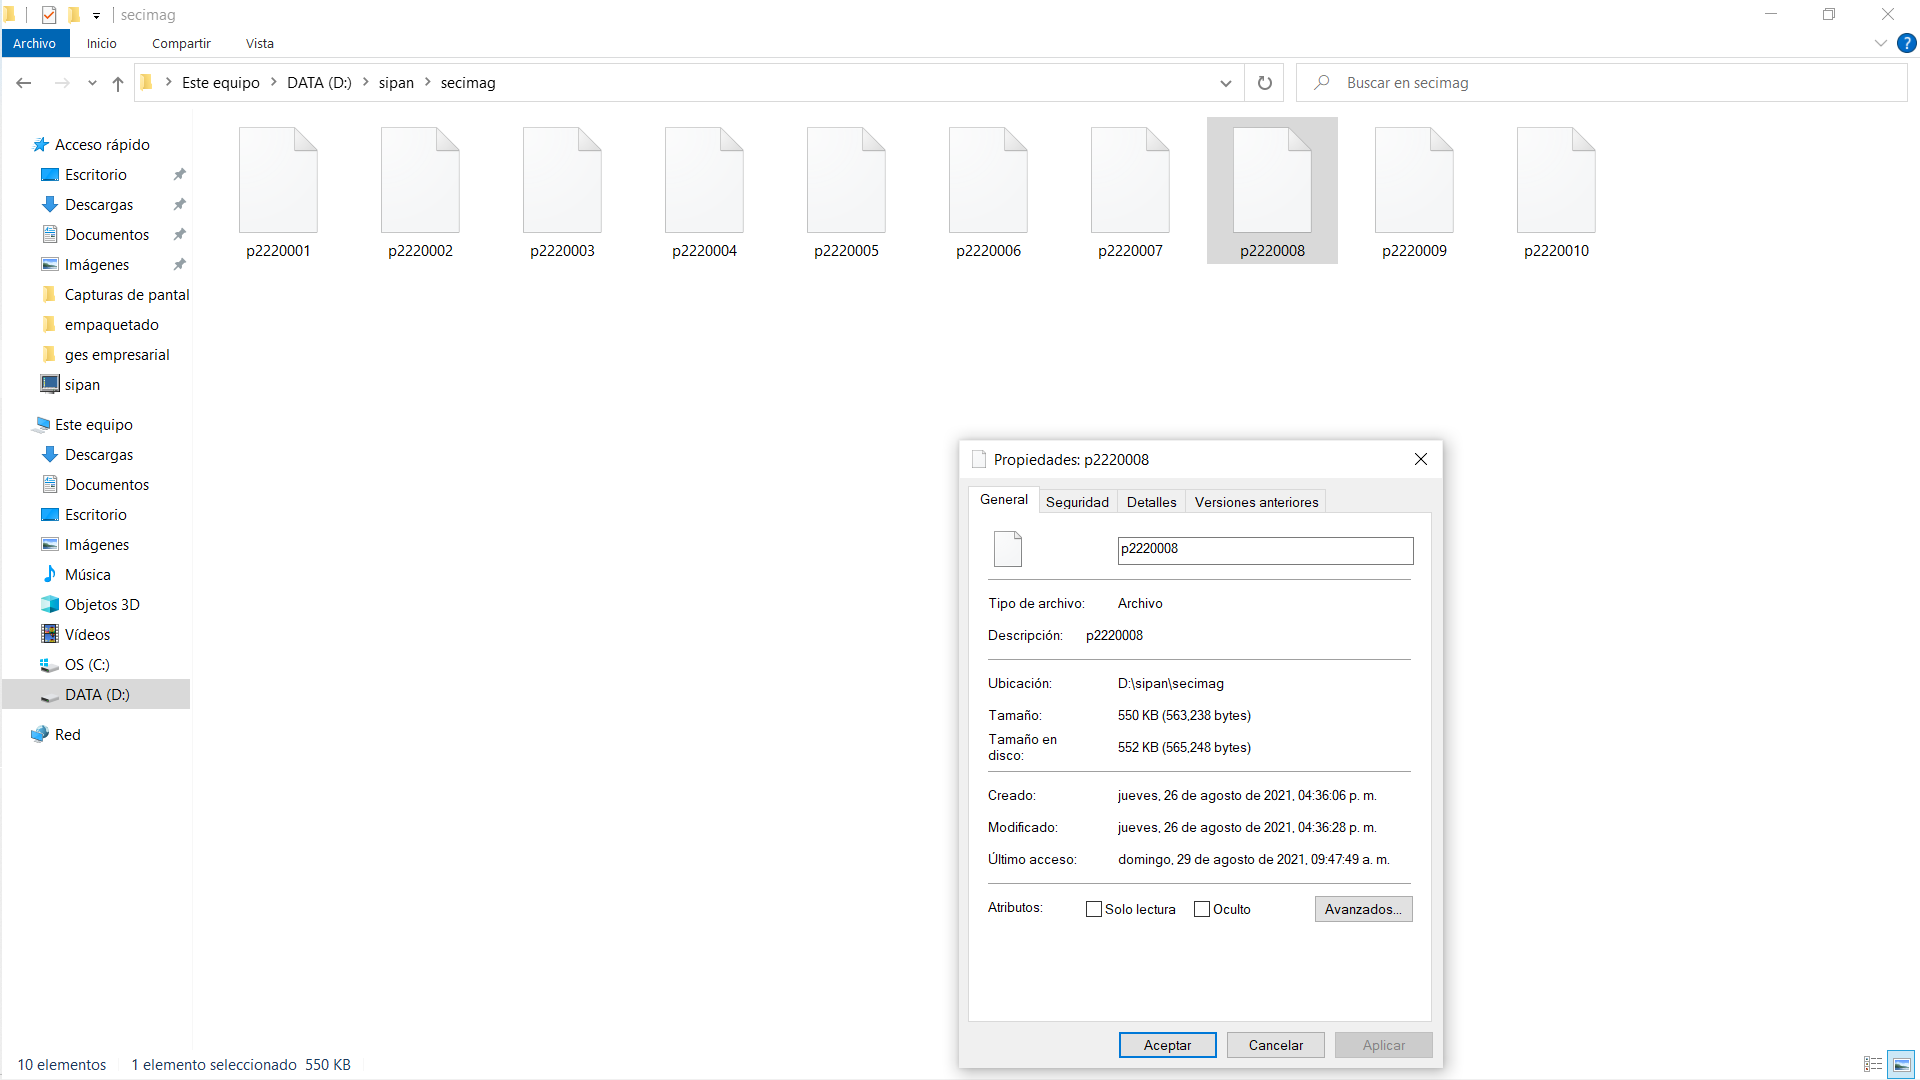Click the Avanzados... button

tap(1363, 909)
